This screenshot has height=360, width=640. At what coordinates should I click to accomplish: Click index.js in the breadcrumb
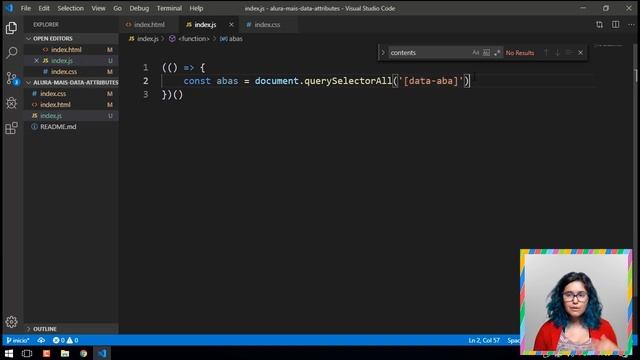pos(144,39)
